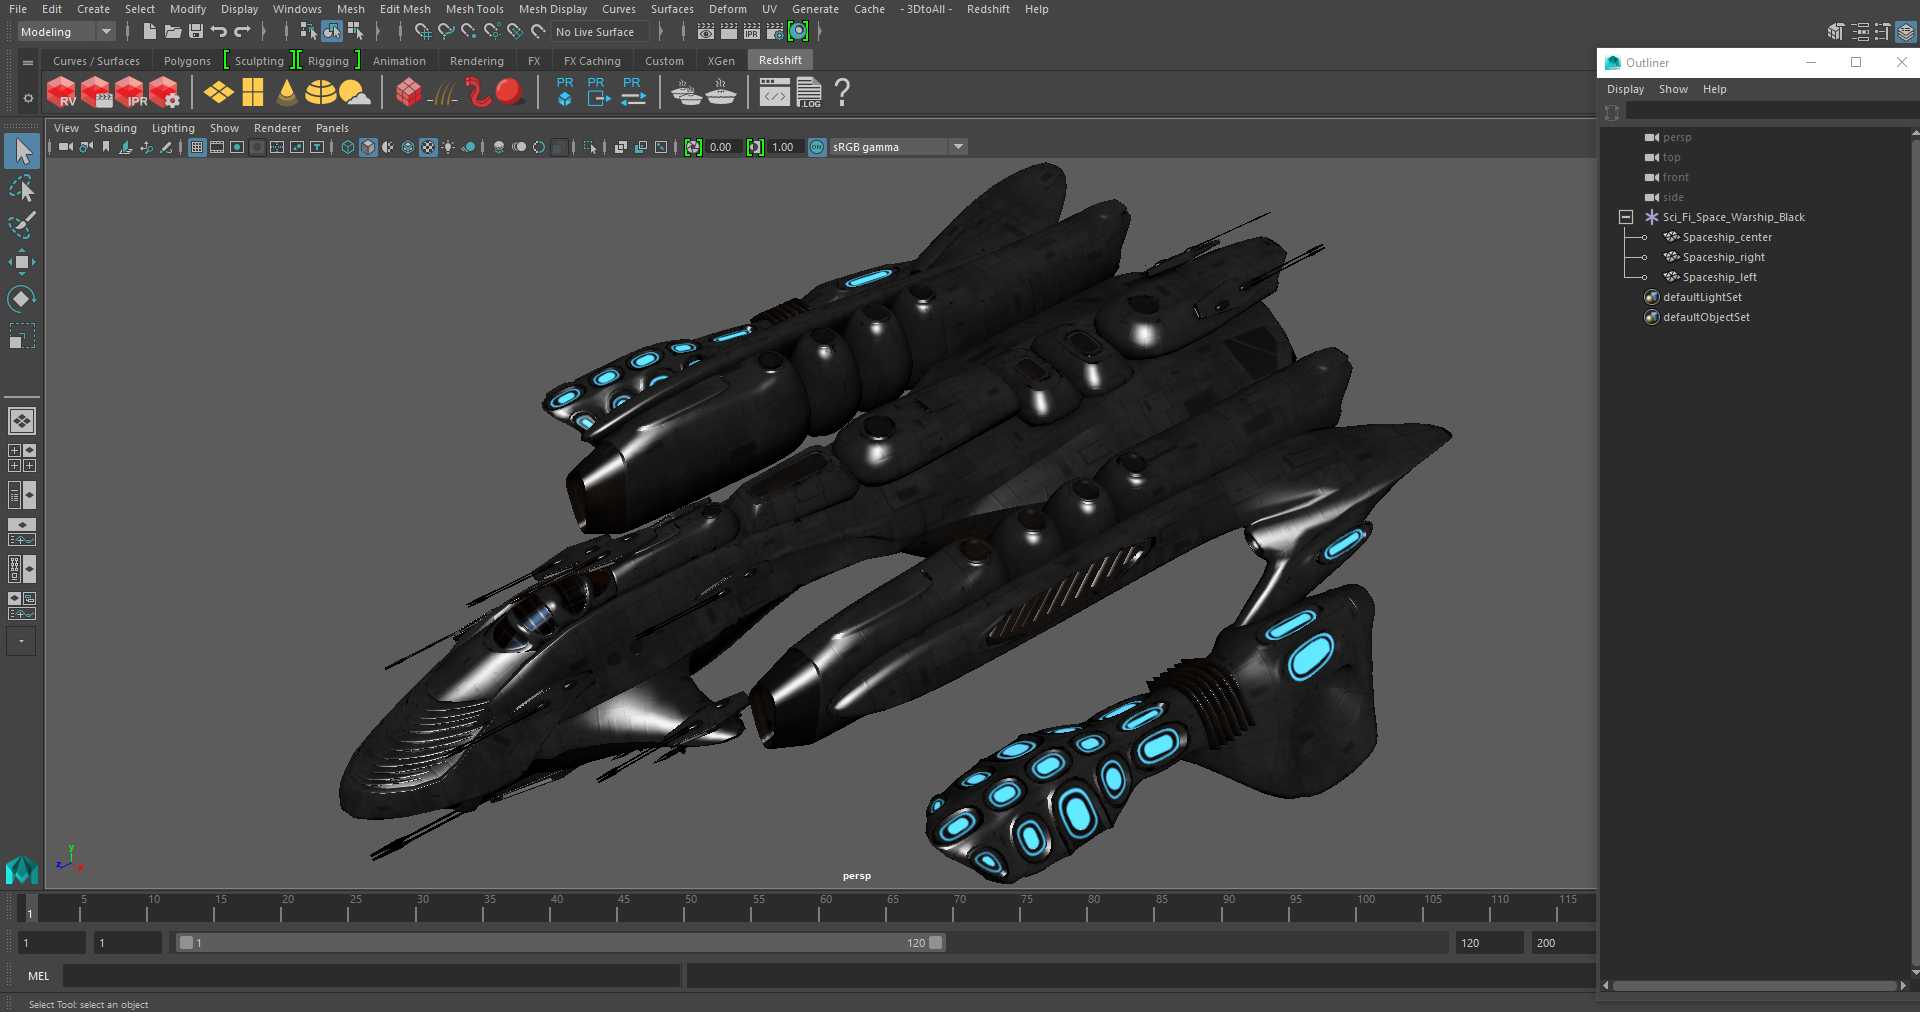Start Redshift IPR render shelf icon

click(x=131, y=93)
